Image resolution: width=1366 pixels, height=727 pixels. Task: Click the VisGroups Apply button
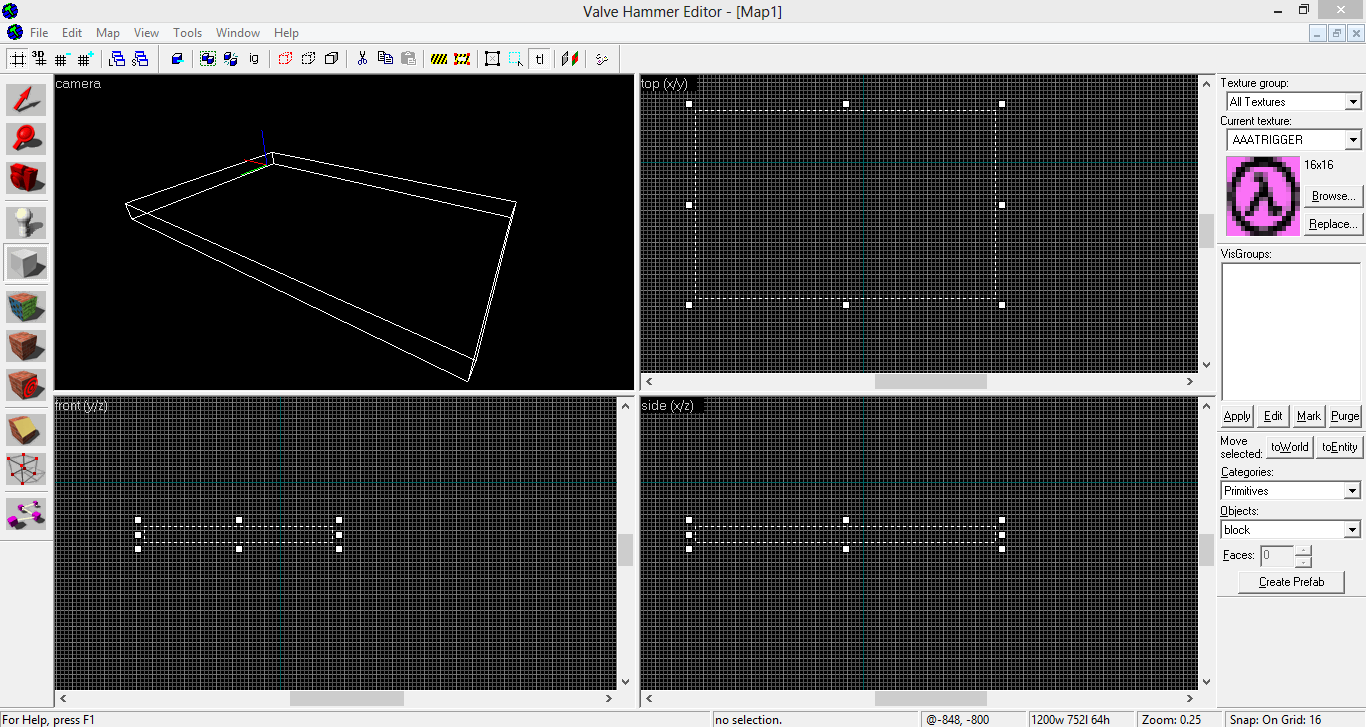1237,416
